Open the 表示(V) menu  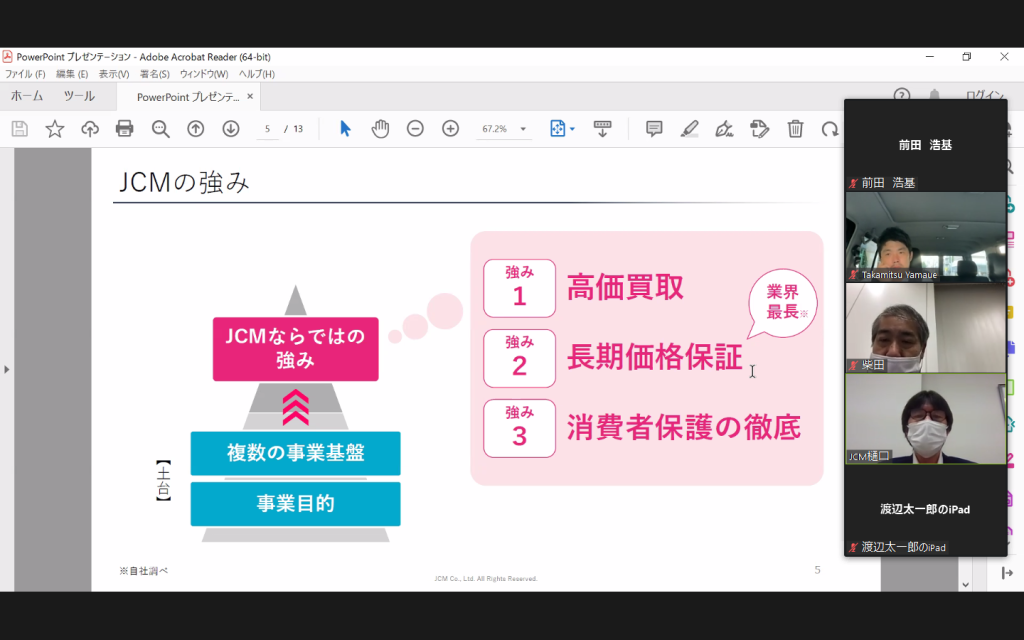(114, 74)
